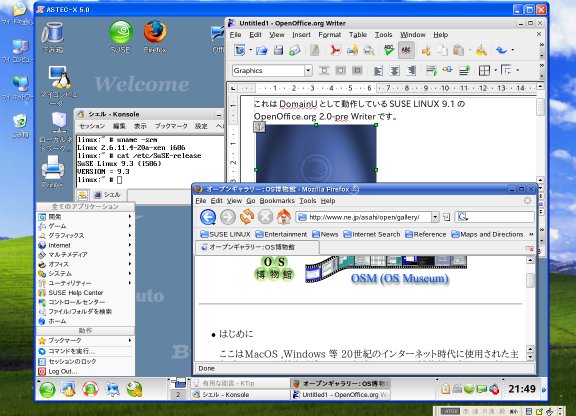
Task: Open the Table menu in Writer
Action: click(x=358, y=35)
